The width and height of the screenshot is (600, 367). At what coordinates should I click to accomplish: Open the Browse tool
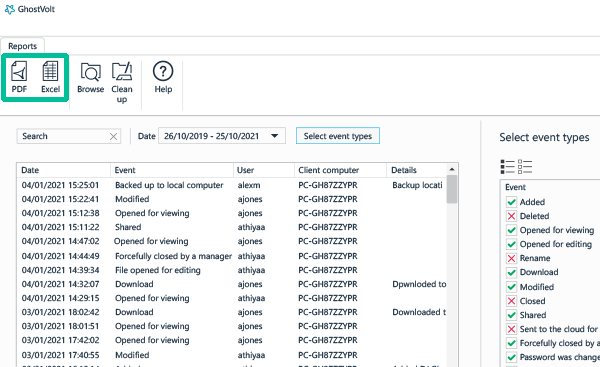coord(91,78)
